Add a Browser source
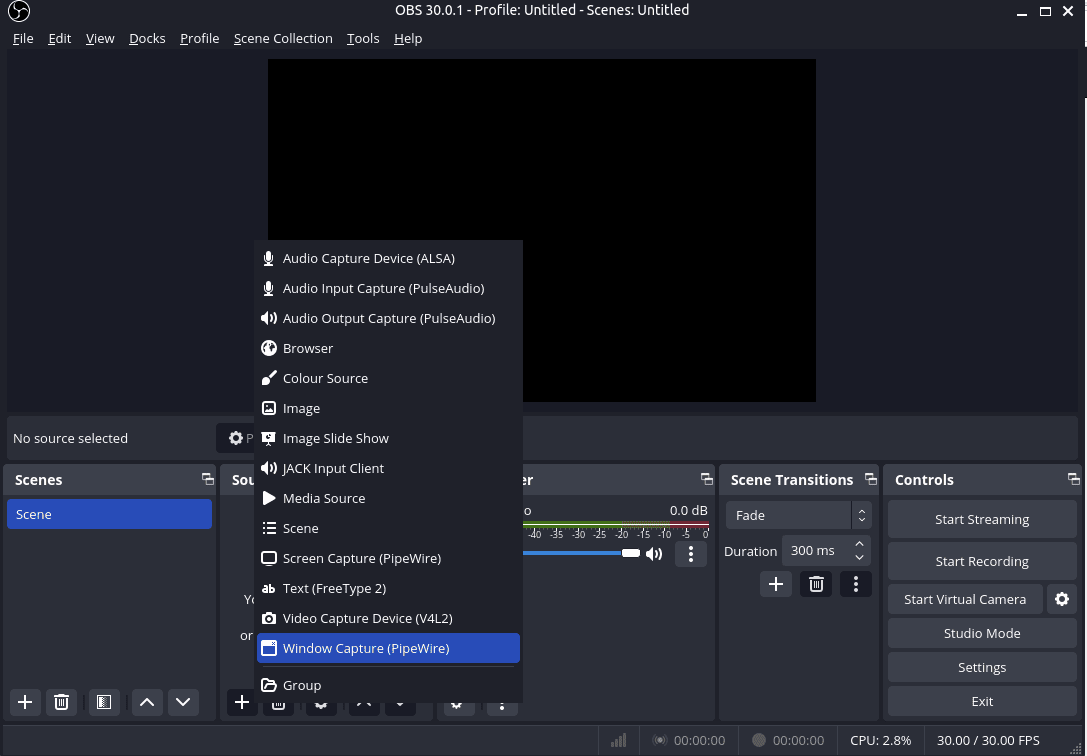 tap(388, 349)
